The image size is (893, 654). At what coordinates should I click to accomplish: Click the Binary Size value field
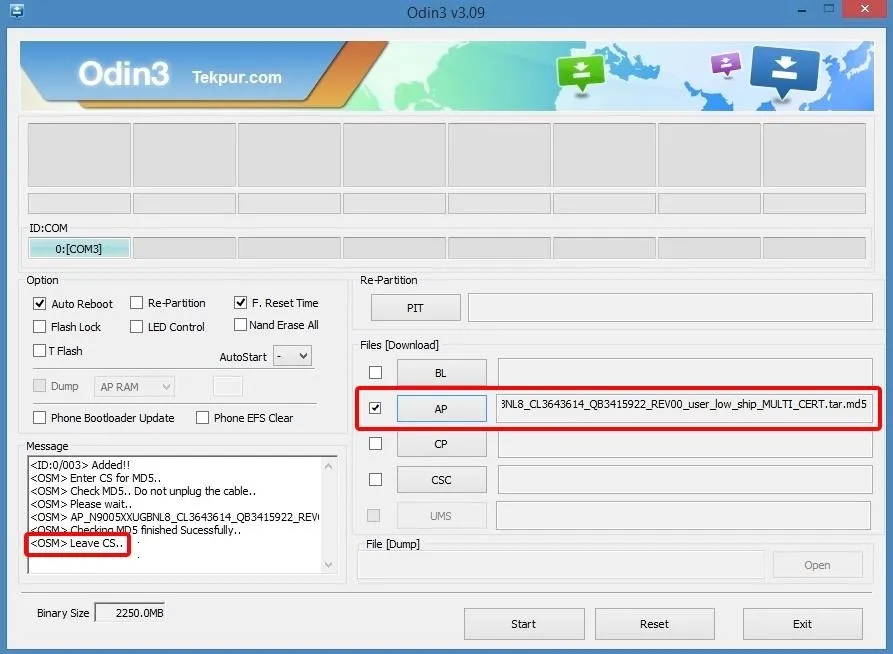(x=130, y=613)
